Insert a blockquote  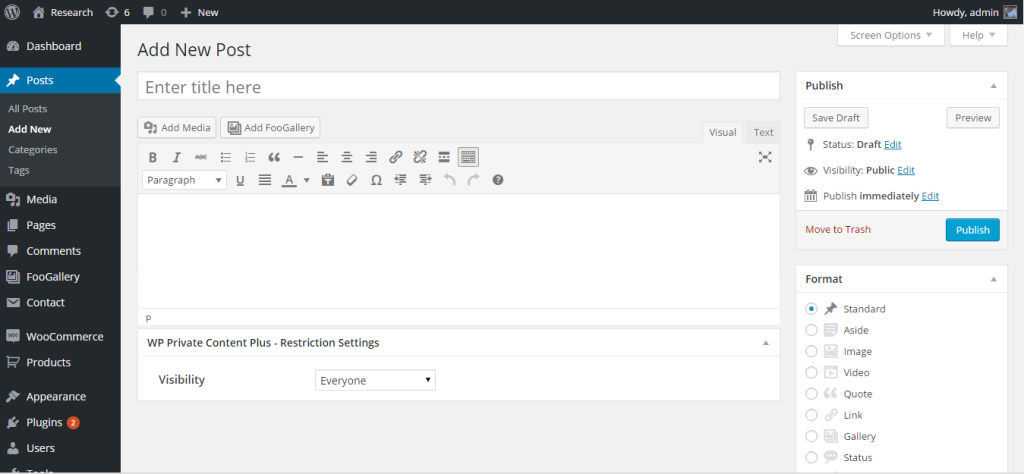click(274, 157)
